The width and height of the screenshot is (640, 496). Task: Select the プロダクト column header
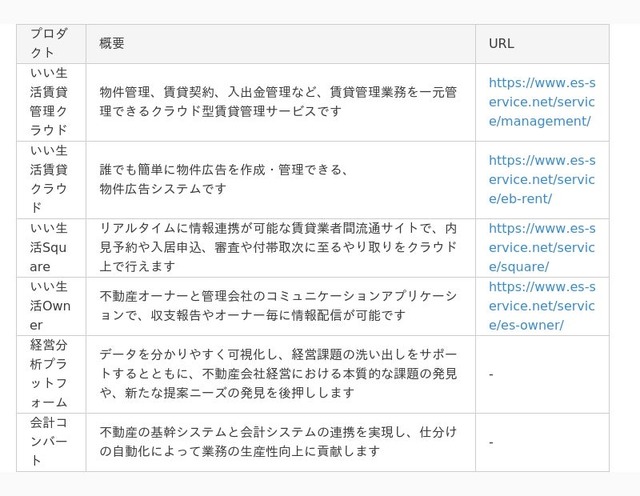[x=51, y=43]
